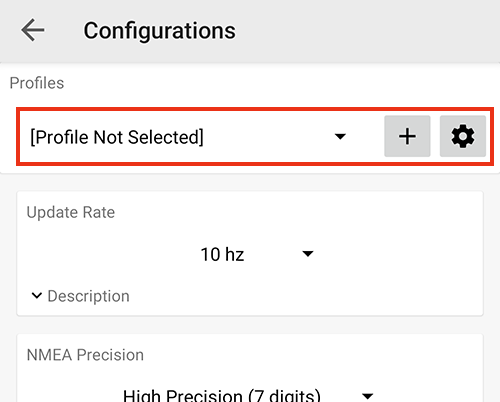Screen dimensions: 500x402
Task: Click the Description label text
Action: pos(88,296)
